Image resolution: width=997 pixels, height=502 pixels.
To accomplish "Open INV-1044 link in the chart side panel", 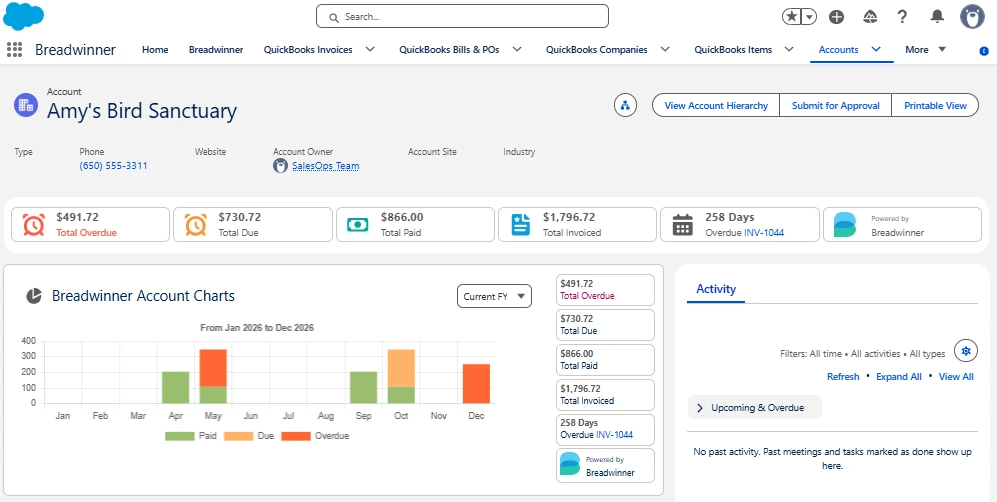I will (x=614, y=435).
